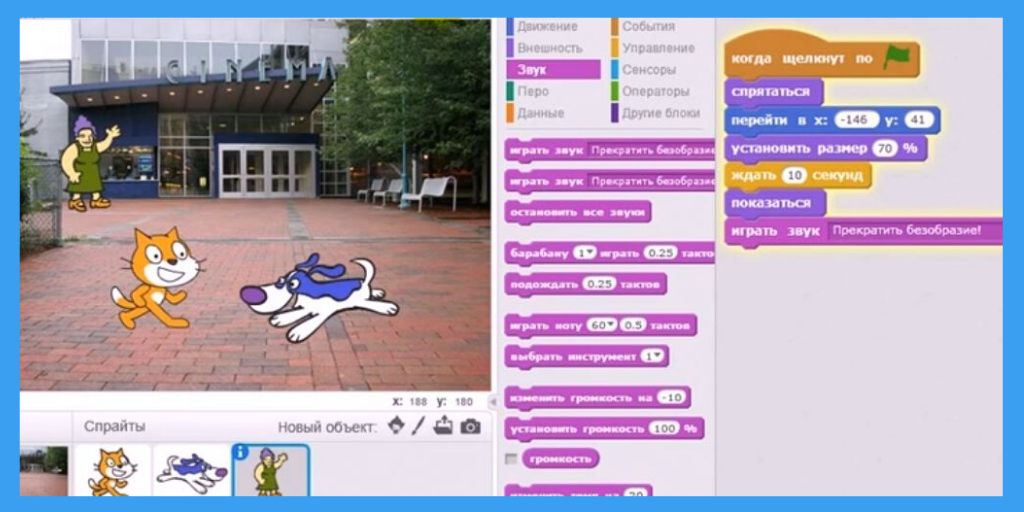Edit 10 seconds field in ждать block
1024x512 pixels.
coord(793,176)
